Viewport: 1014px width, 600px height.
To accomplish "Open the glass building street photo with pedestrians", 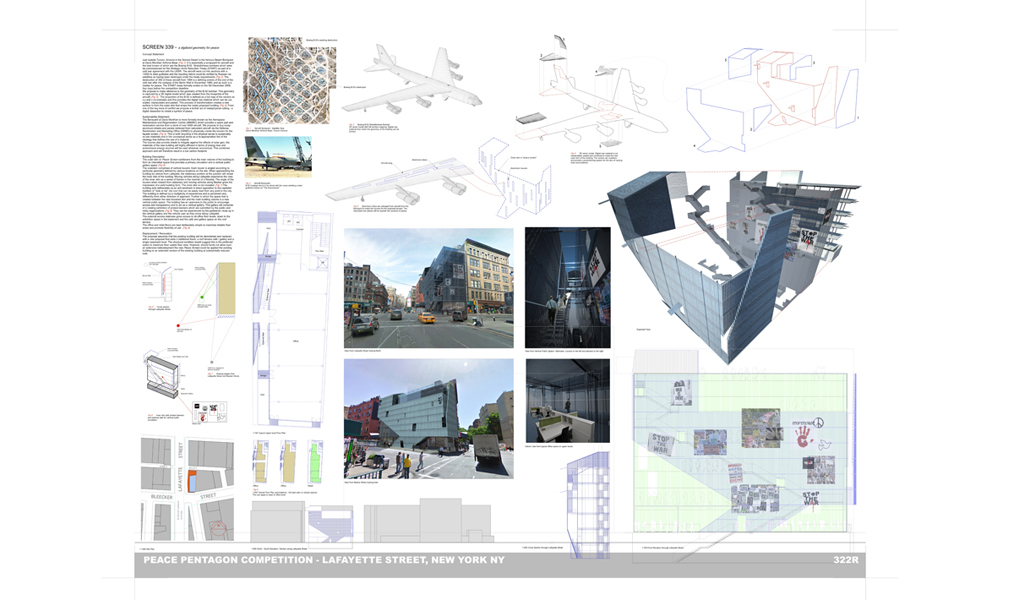I will coord(428,419).
